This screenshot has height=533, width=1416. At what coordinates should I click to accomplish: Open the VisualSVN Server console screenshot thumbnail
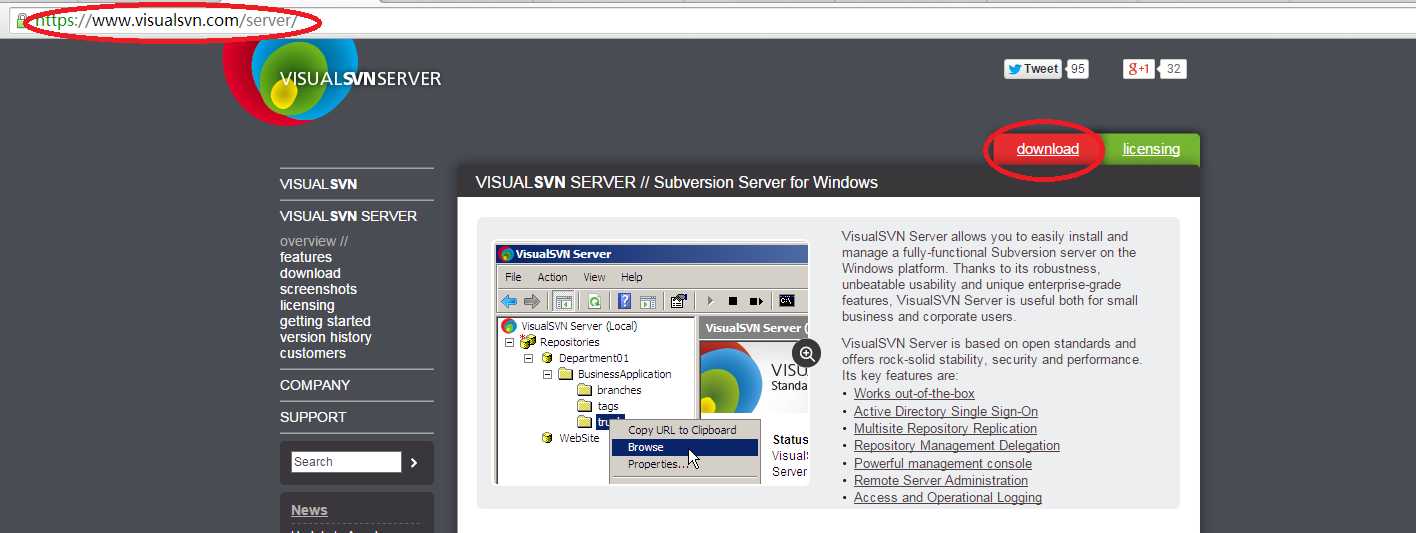(651, 362)
